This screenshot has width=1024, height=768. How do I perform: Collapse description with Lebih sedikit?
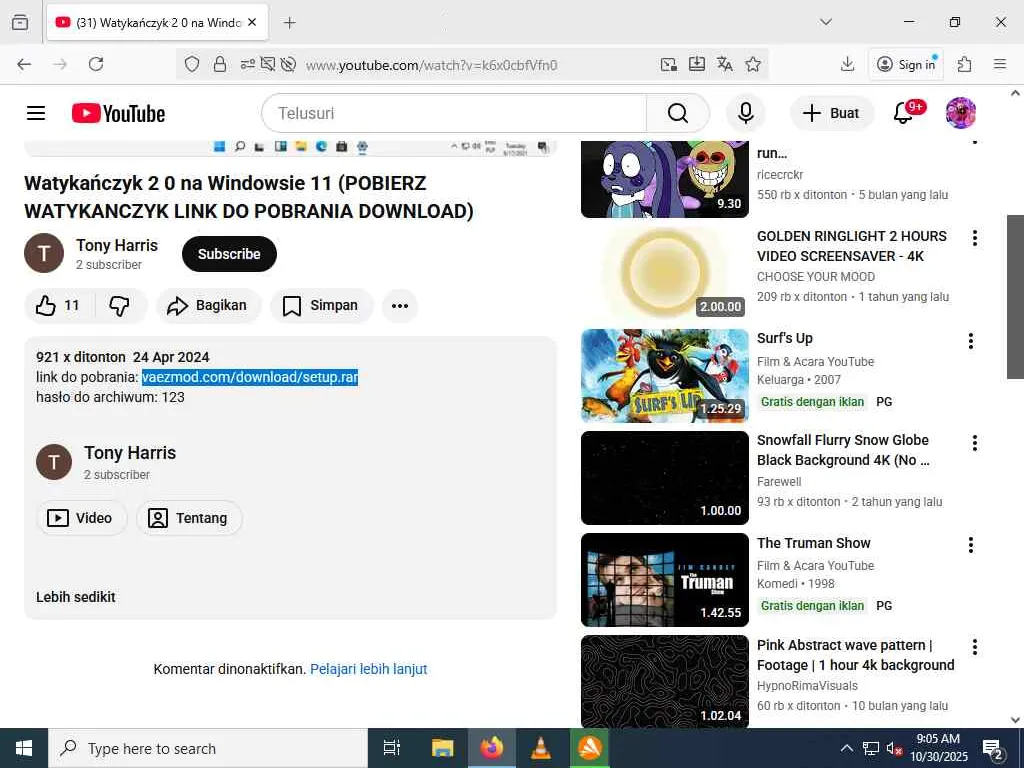tap(76, 597)
